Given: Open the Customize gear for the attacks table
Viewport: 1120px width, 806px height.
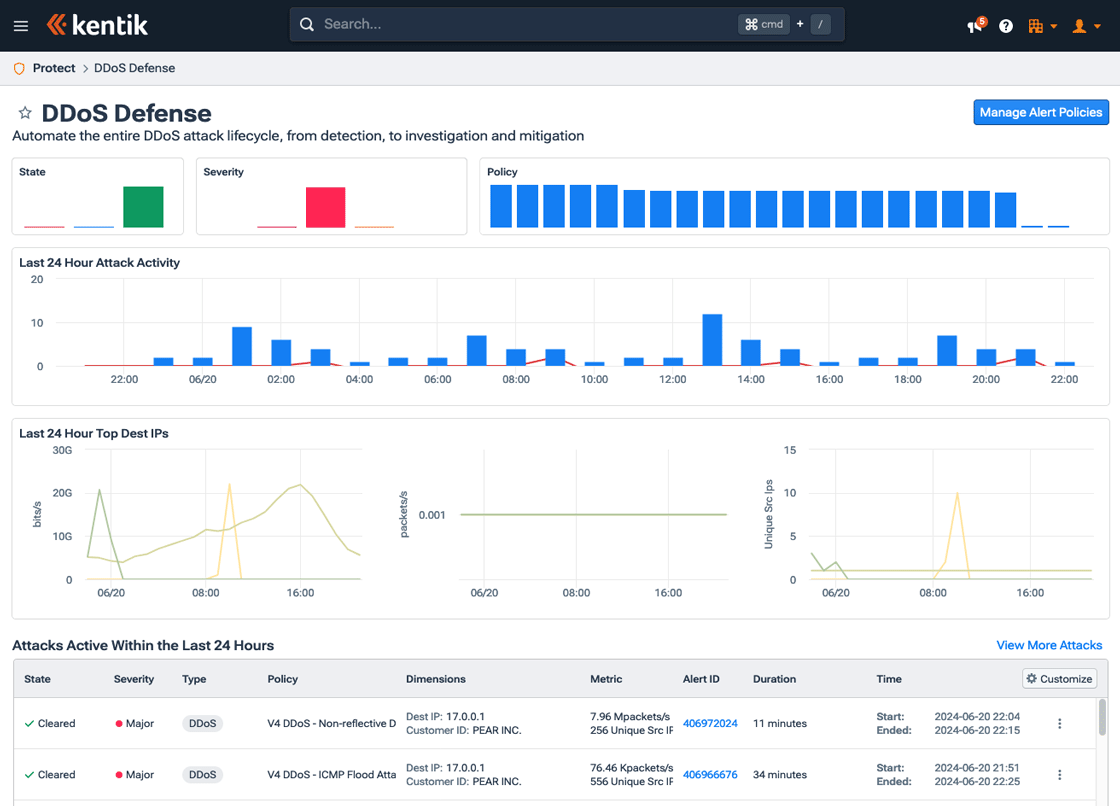Looking at the screenshot, I should coord(1058,678).
